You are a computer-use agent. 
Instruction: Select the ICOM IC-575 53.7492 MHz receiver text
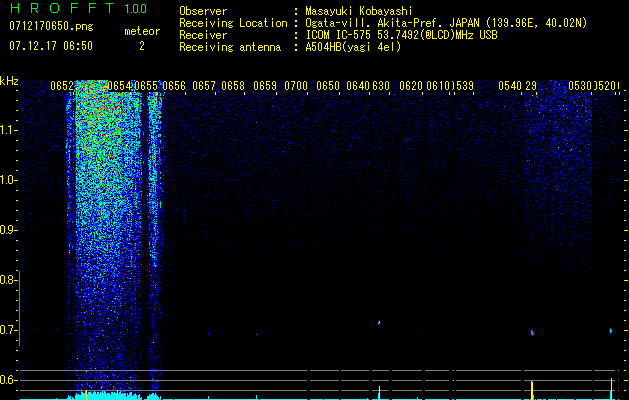coord(401,35)
